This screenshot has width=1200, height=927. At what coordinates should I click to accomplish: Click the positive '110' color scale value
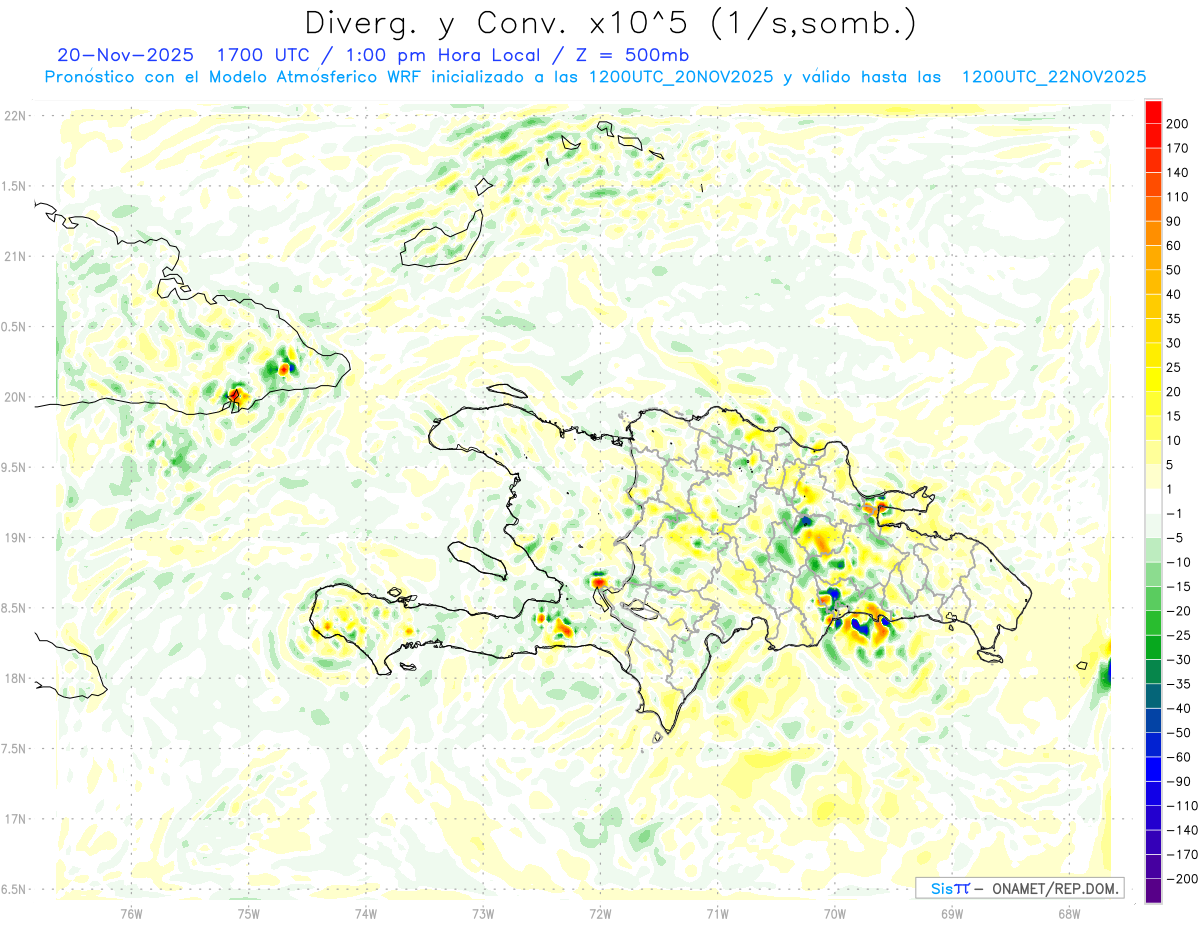[1179, 197]
